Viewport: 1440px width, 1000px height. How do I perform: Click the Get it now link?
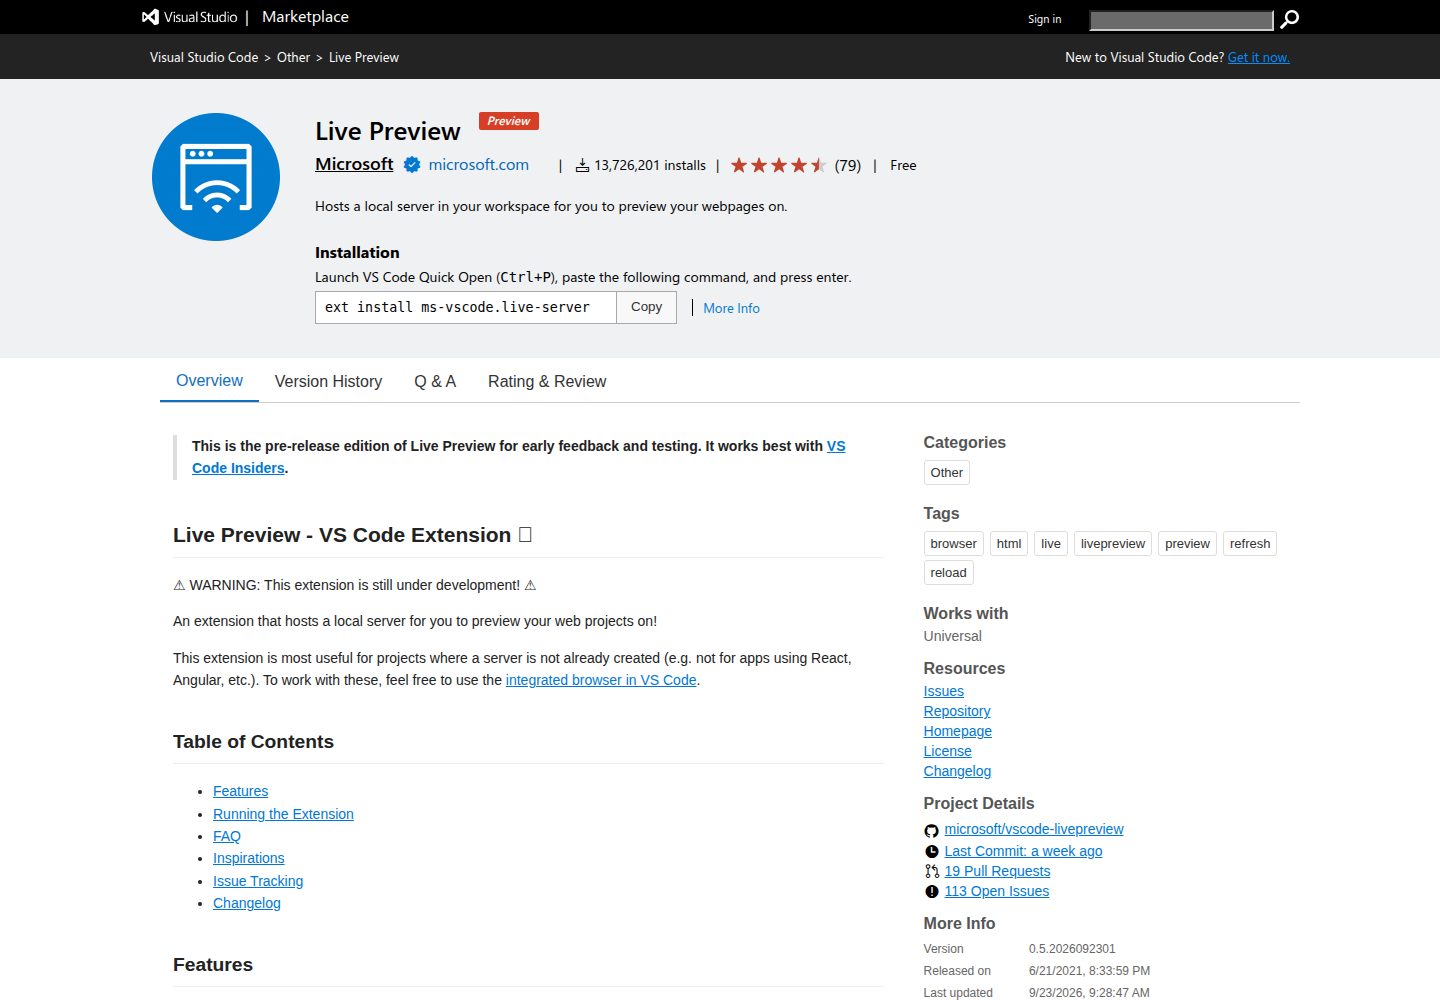pyautogui.click(x=1258, y=57)
